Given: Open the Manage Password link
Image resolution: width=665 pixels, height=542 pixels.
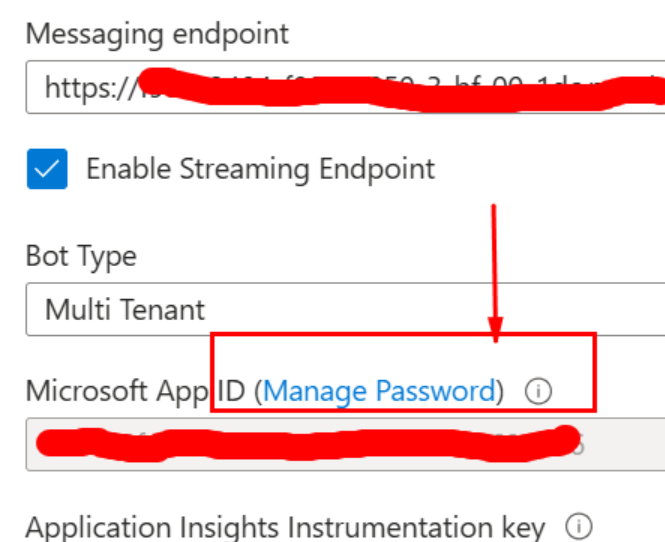Looking at the screenshot, I should (379, 391).
